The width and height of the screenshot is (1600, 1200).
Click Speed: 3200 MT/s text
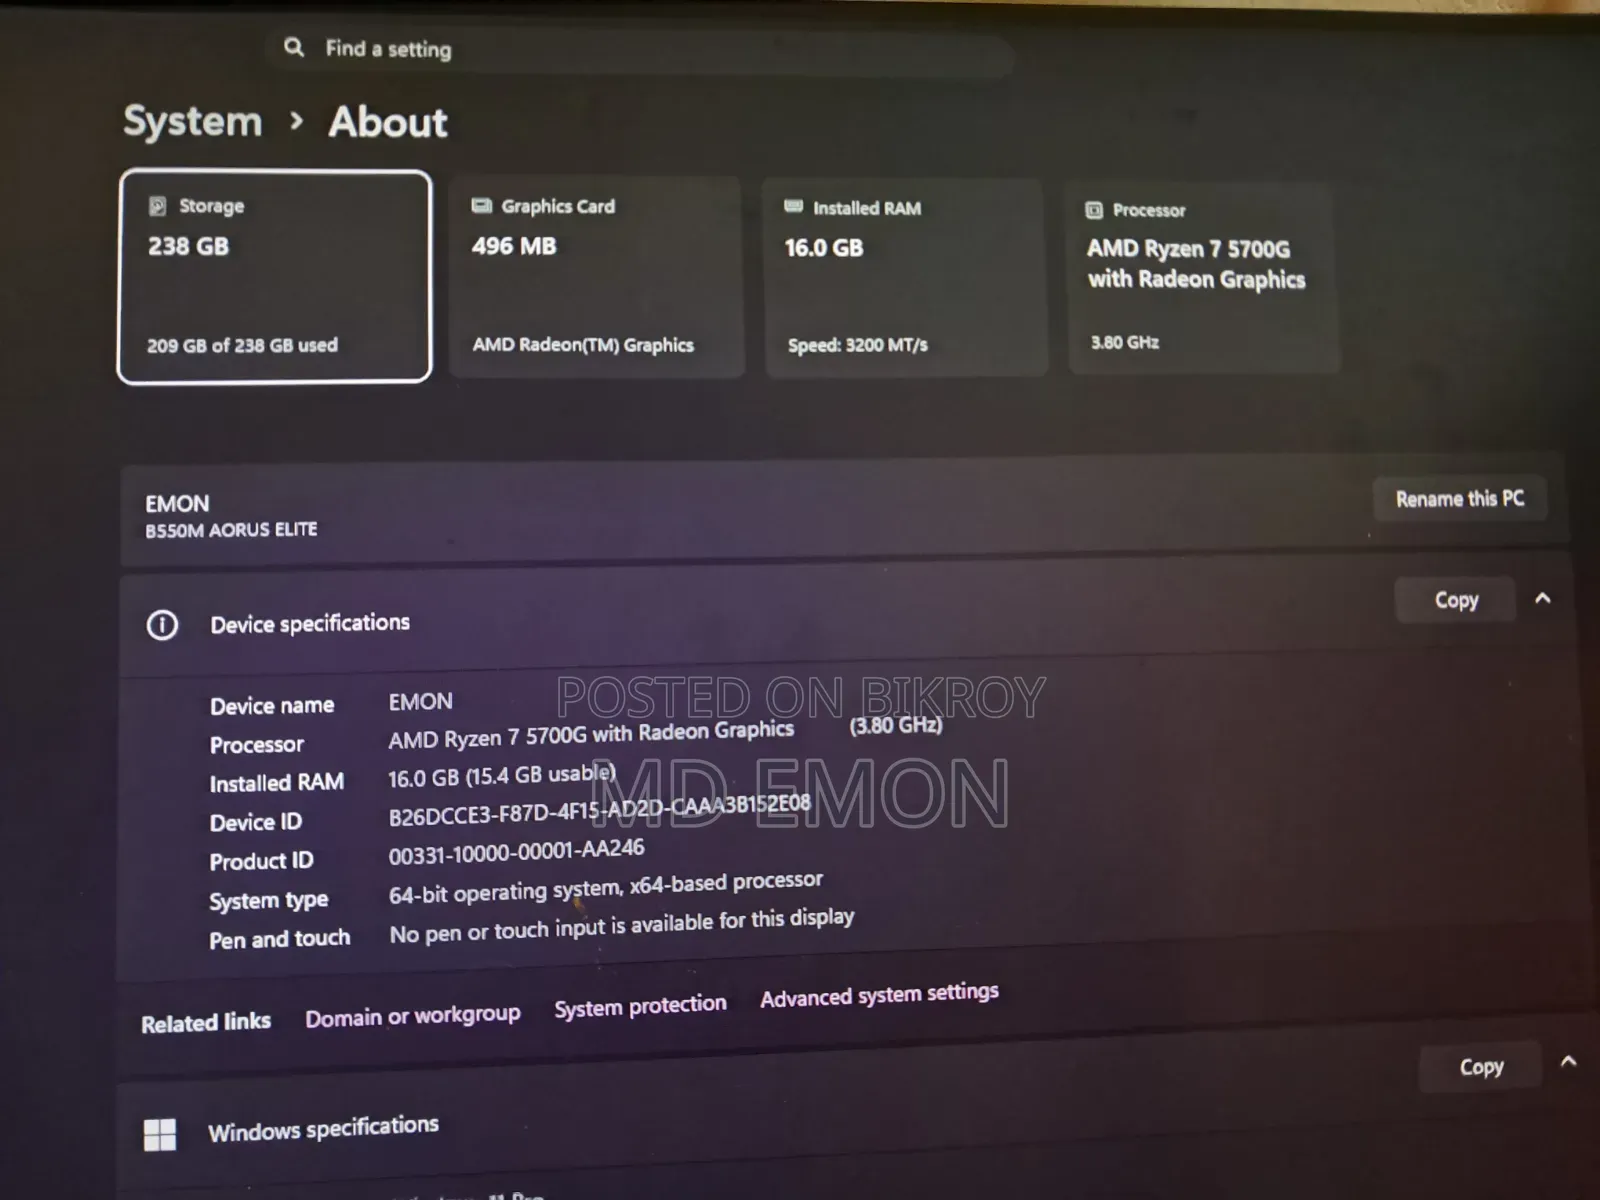[x=857, y=345]
